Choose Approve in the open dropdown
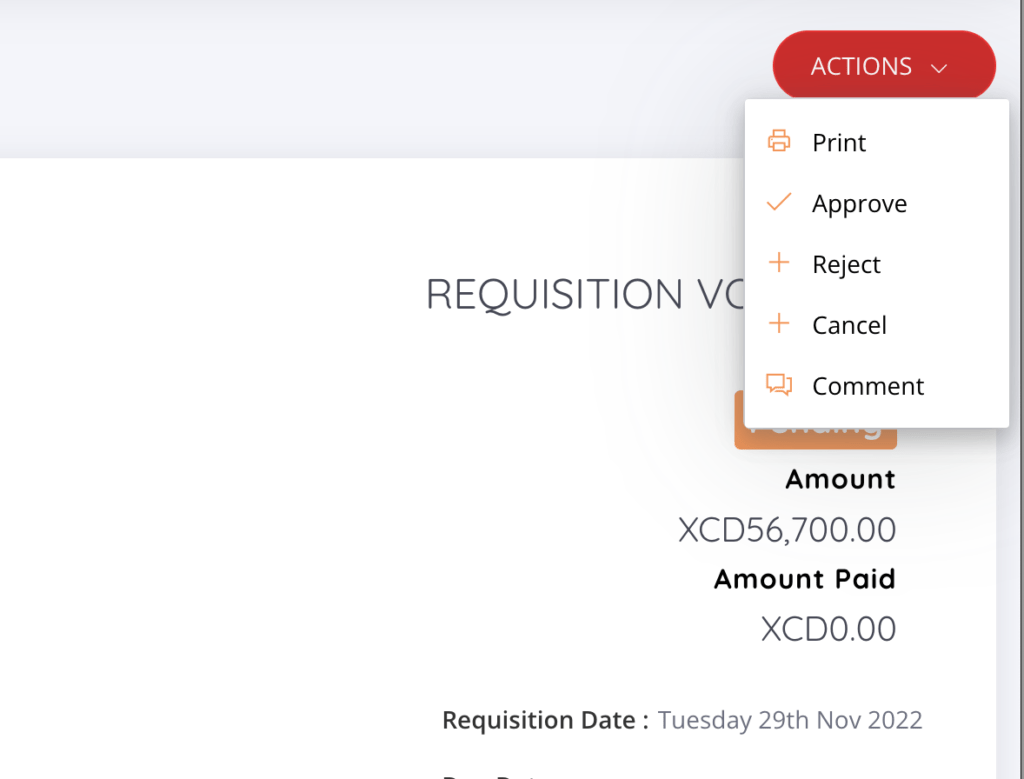 (x=860, y=203)
